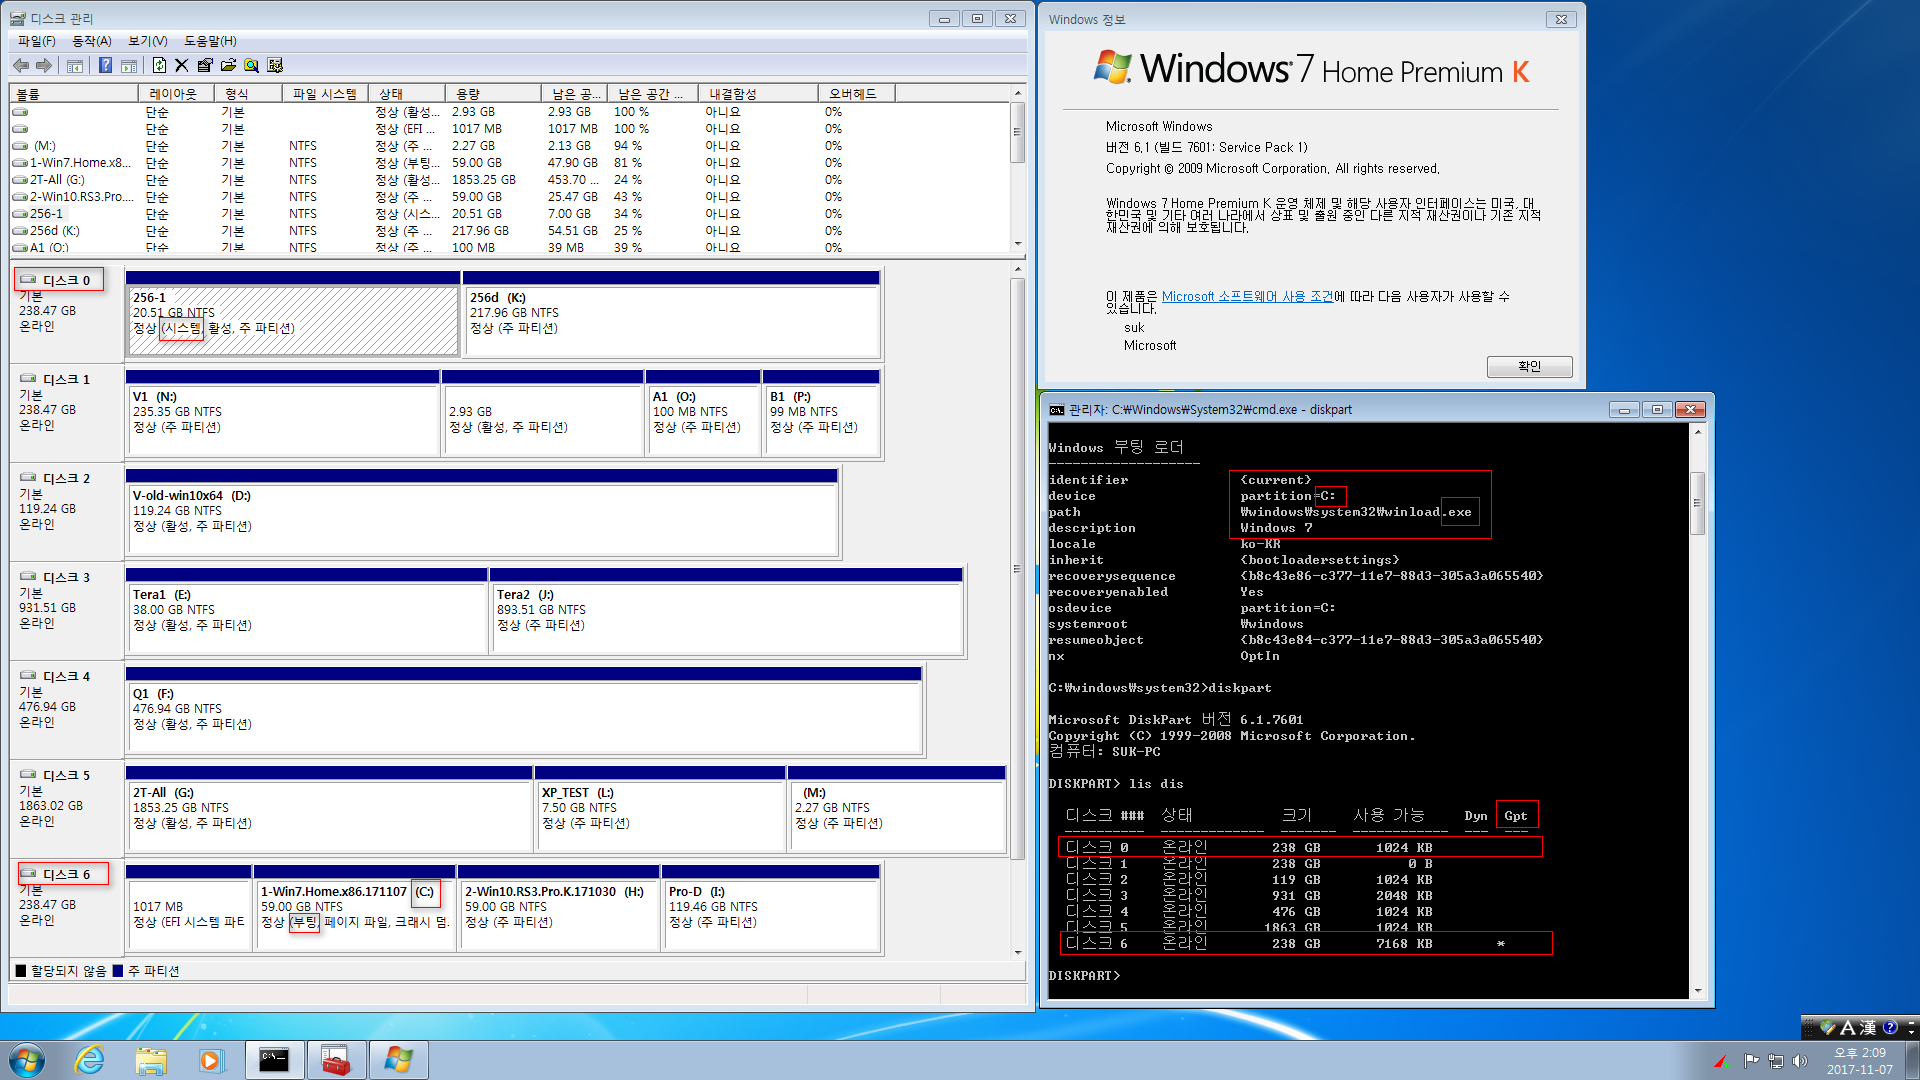This screenshot has height=1080, width=1920.
Task: Open the Microsoft 소프트웨어 사용 조건 link
Action: click(x=1247, y=296)
